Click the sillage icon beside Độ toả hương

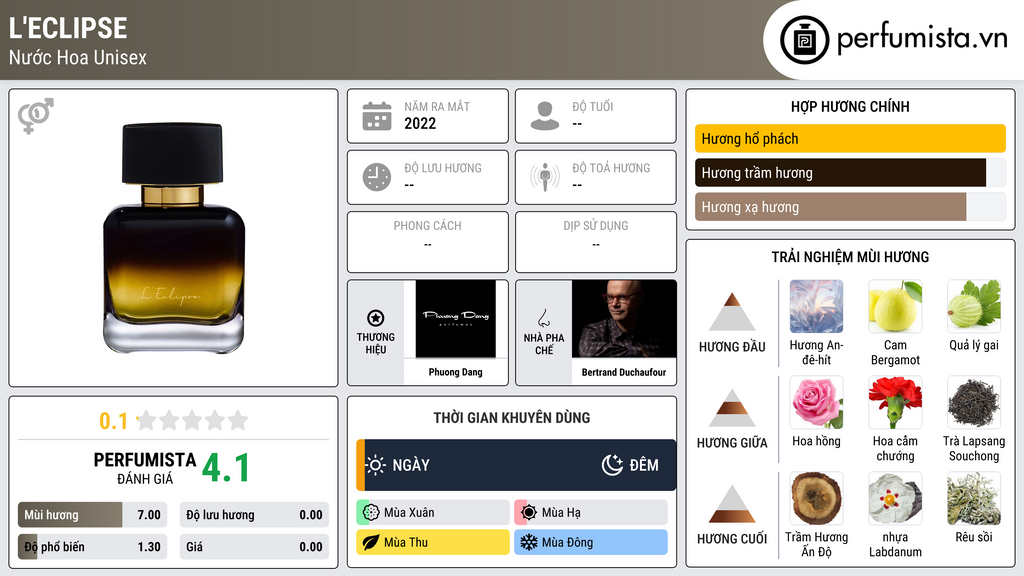545,177
